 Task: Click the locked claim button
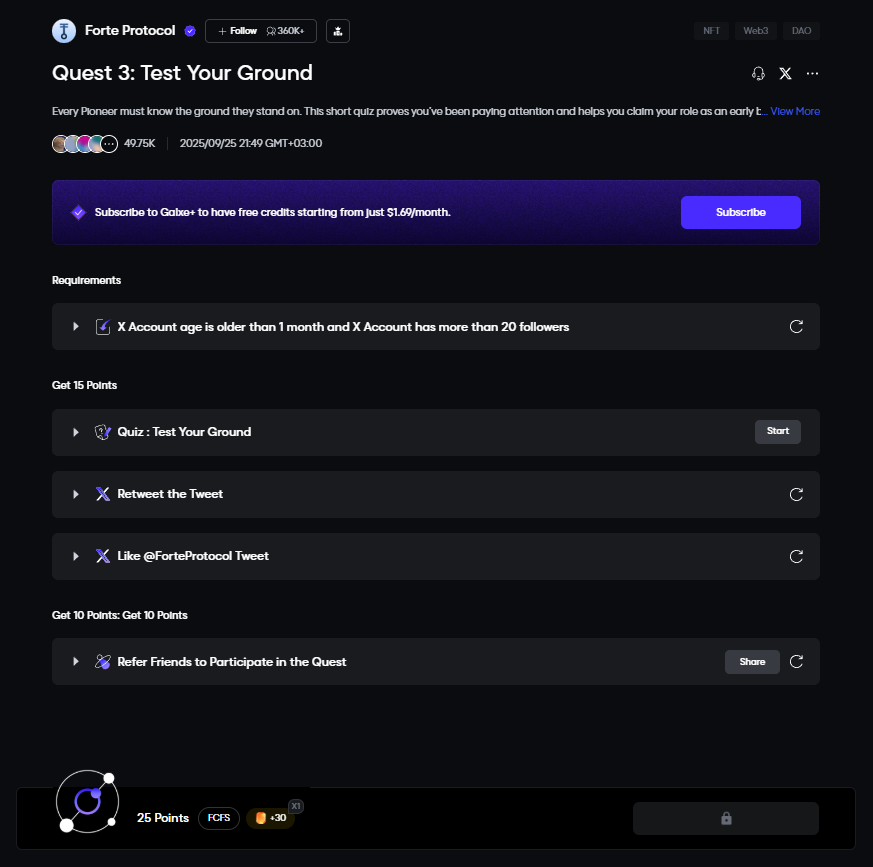coord(725,818)
